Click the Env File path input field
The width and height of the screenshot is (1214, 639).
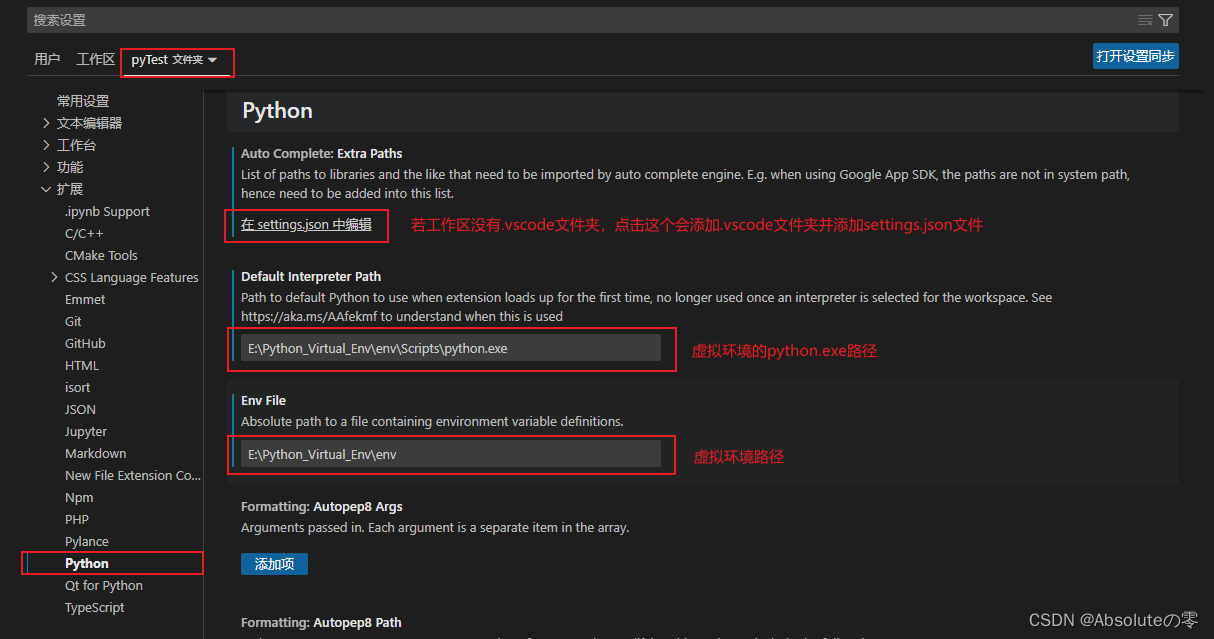tap(450, 455)
